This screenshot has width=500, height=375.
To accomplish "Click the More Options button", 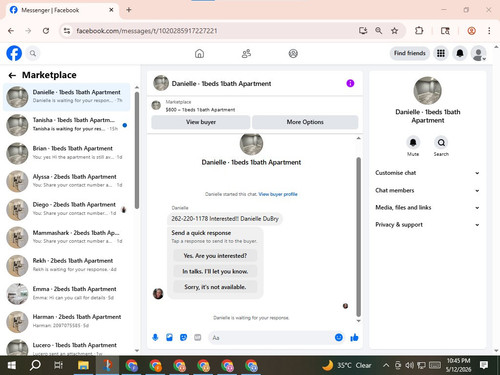I will 305,122.
